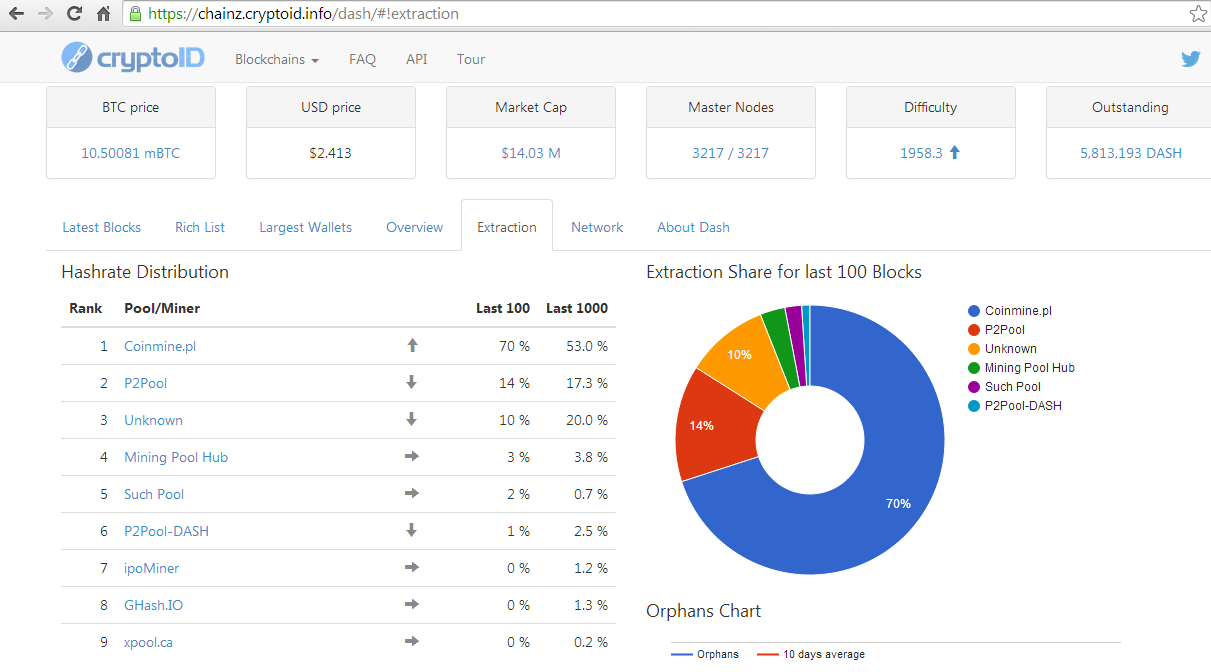This screenshot has width=1211, height=672.
Task: Switch to the Rich List tab
Action: pos(200,227)
